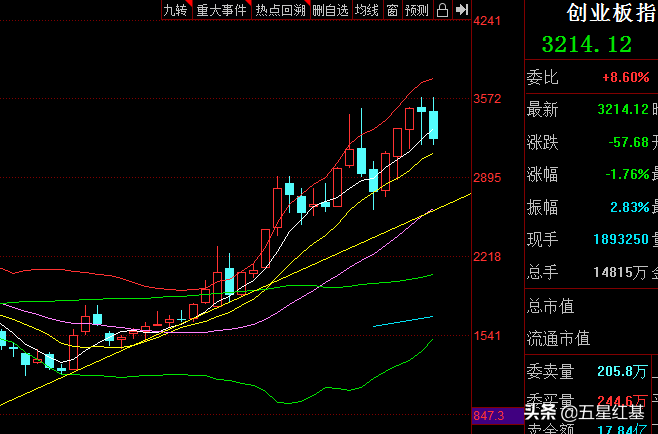The image size is (658, 434).
Task: Click the 创业板指 index title
Action: [x=612, y=13]
